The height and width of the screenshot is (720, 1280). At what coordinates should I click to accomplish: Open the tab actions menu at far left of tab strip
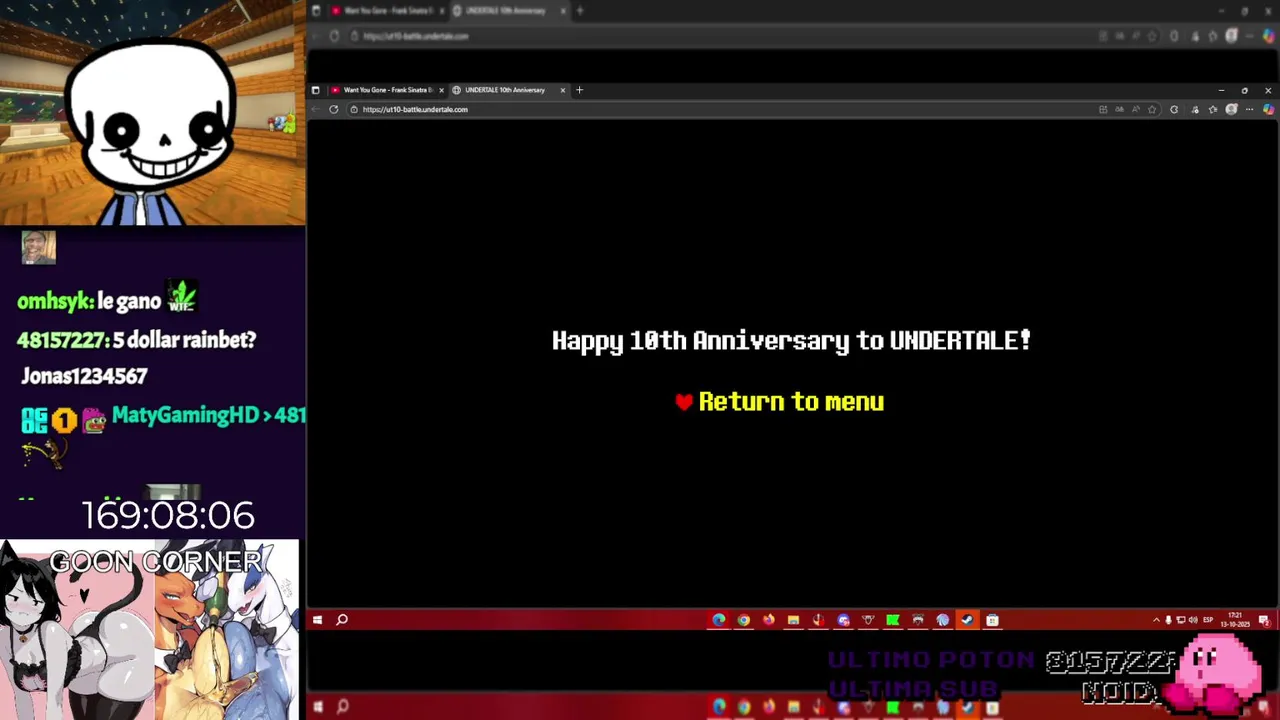(316, 90)
